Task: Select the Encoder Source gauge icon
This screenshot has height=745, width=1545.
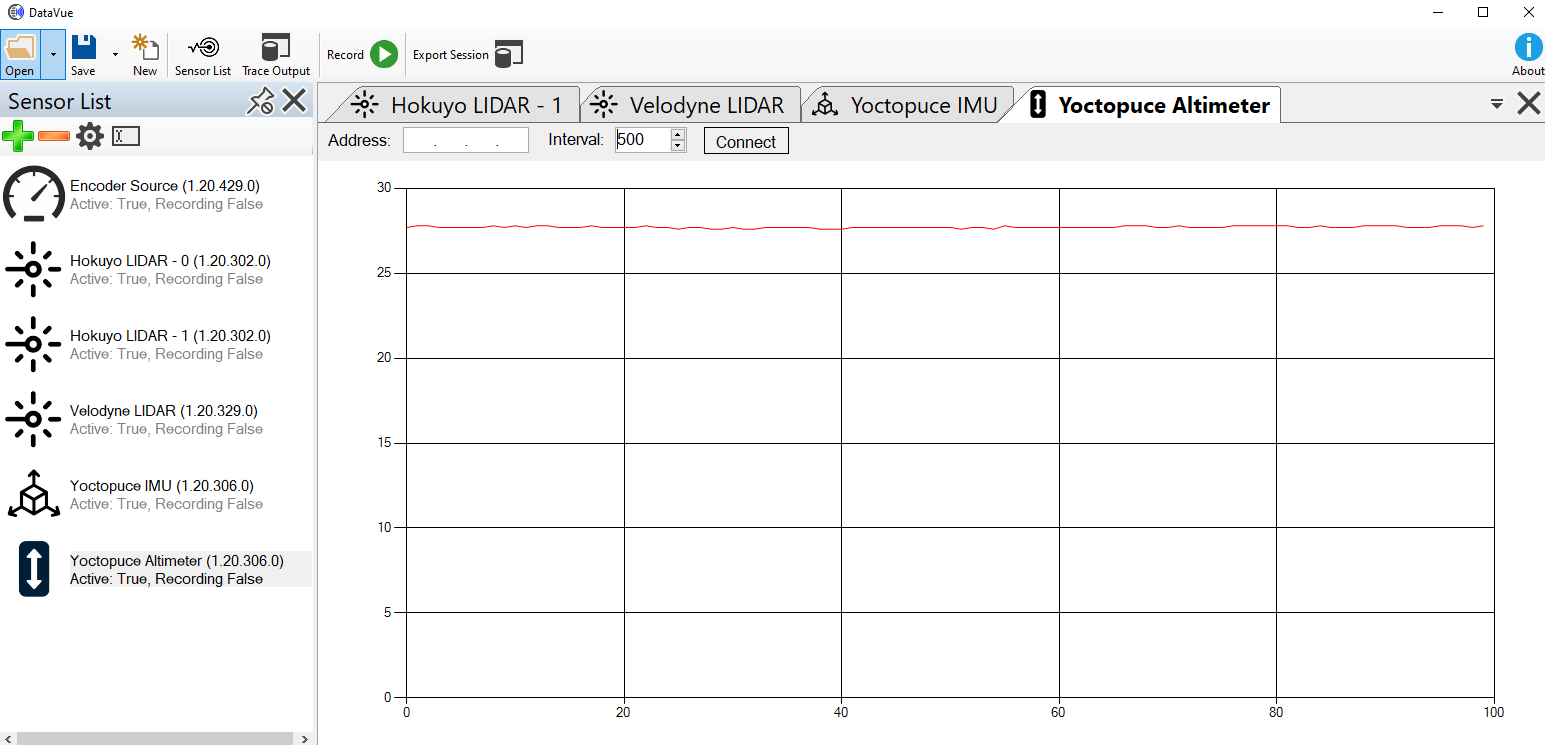Action: point(34,194)
